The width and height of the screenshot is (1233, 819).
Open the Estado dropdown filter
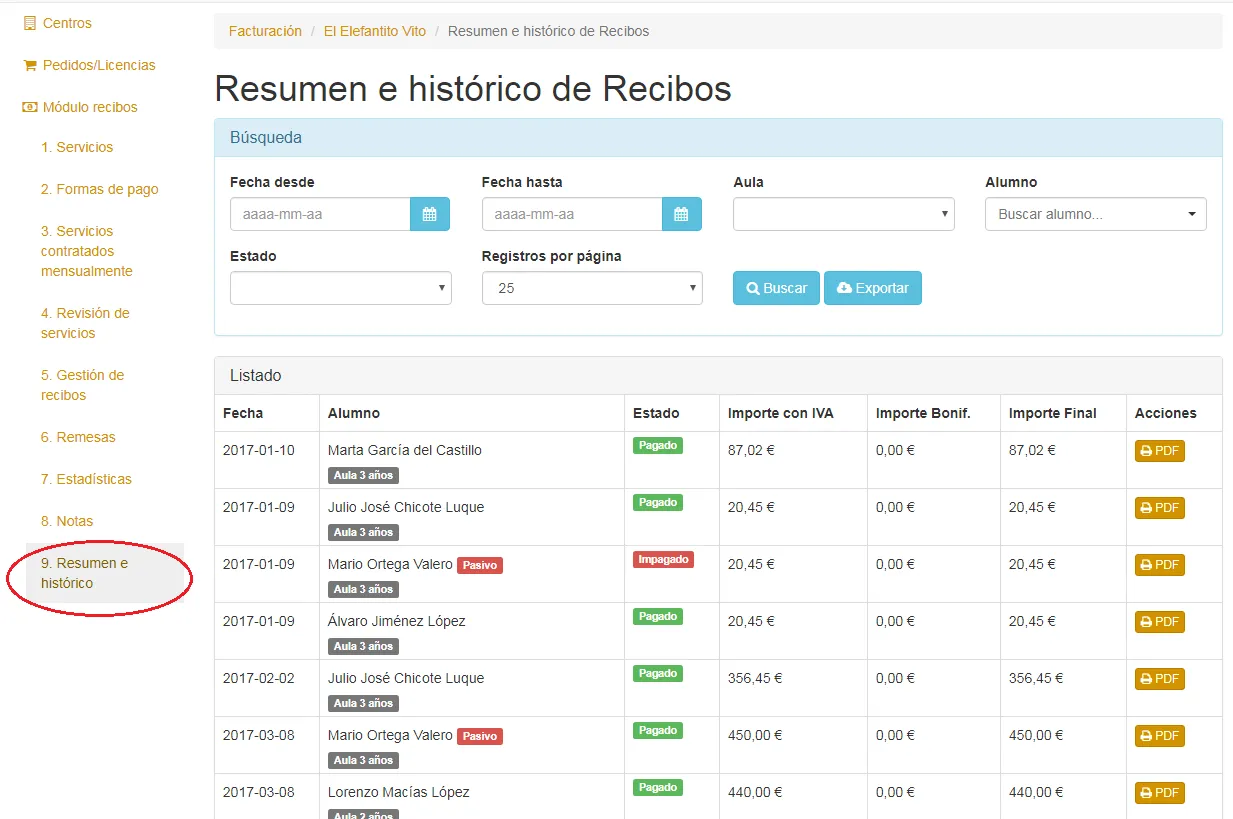point(341,288)
